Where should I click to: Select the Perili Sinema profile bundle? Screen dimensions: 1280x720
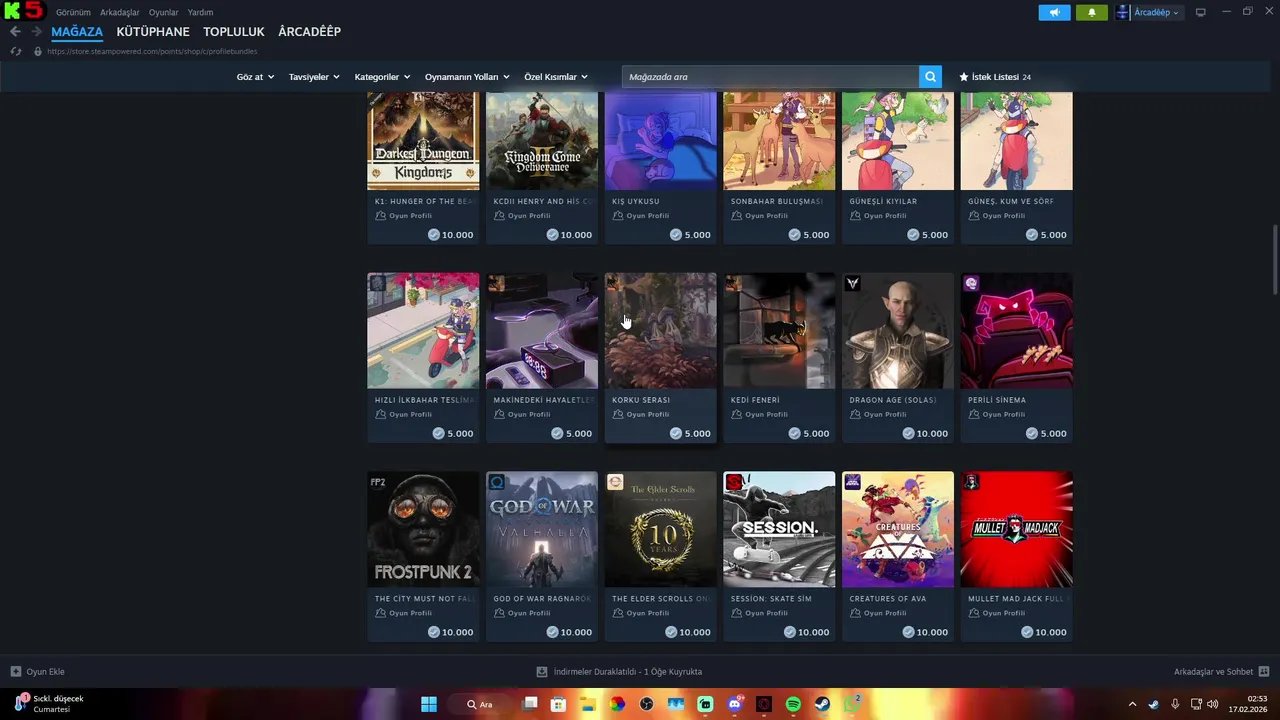(1016, 358)
